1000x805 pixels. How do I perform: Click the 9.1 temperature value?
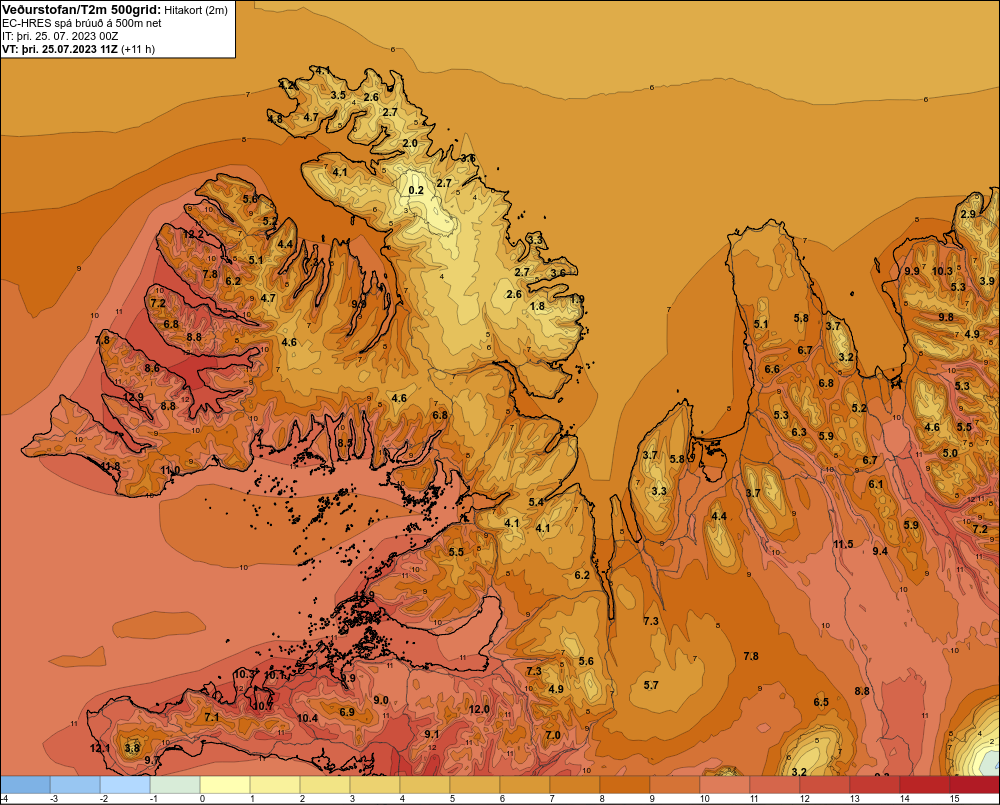click(x=432, y=734)
